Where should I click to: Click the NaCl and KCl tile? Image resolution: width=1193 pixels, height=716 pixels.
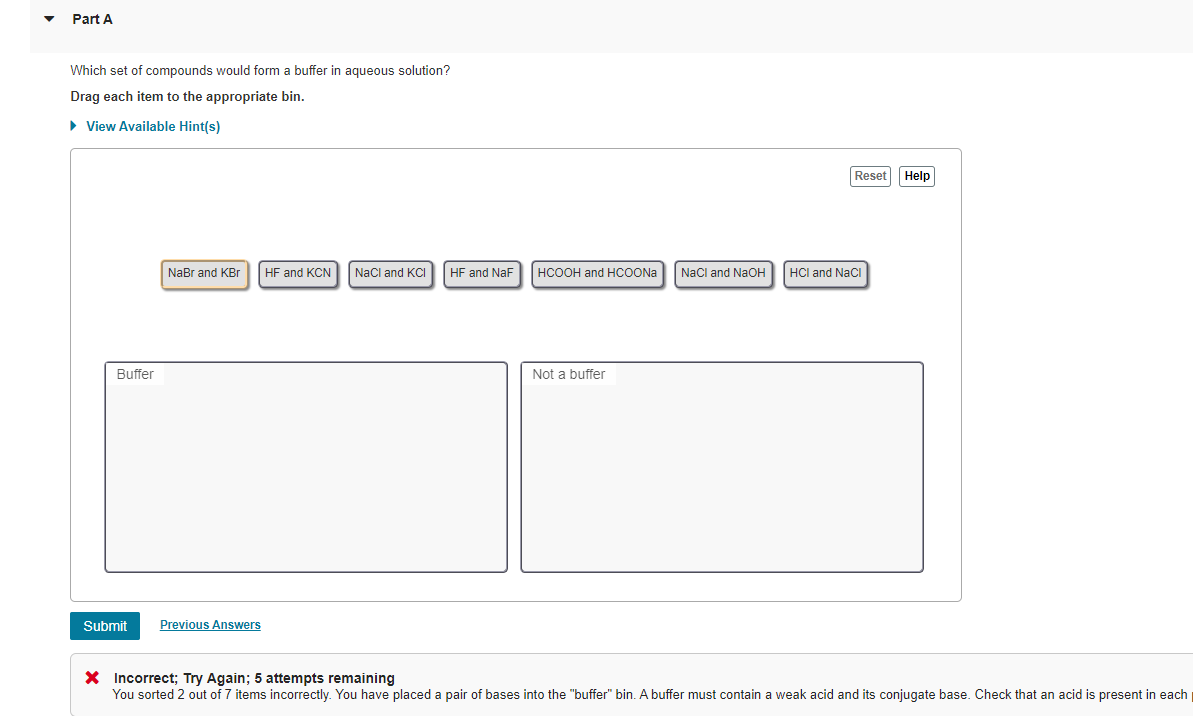(390, 273)
